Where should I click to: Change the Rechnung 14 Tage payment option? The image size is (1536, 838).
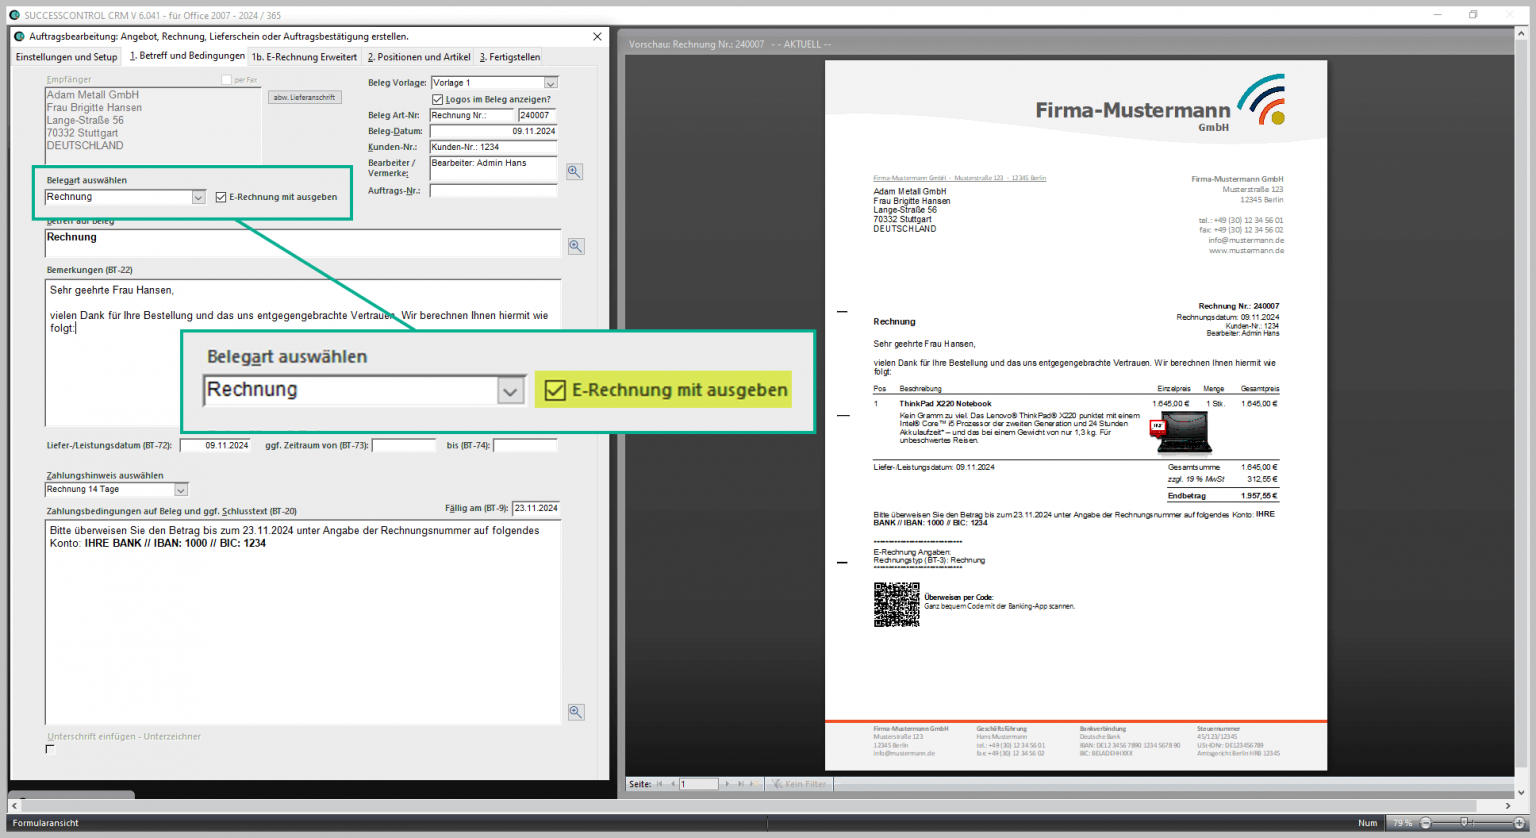click(x=180, y=489)
